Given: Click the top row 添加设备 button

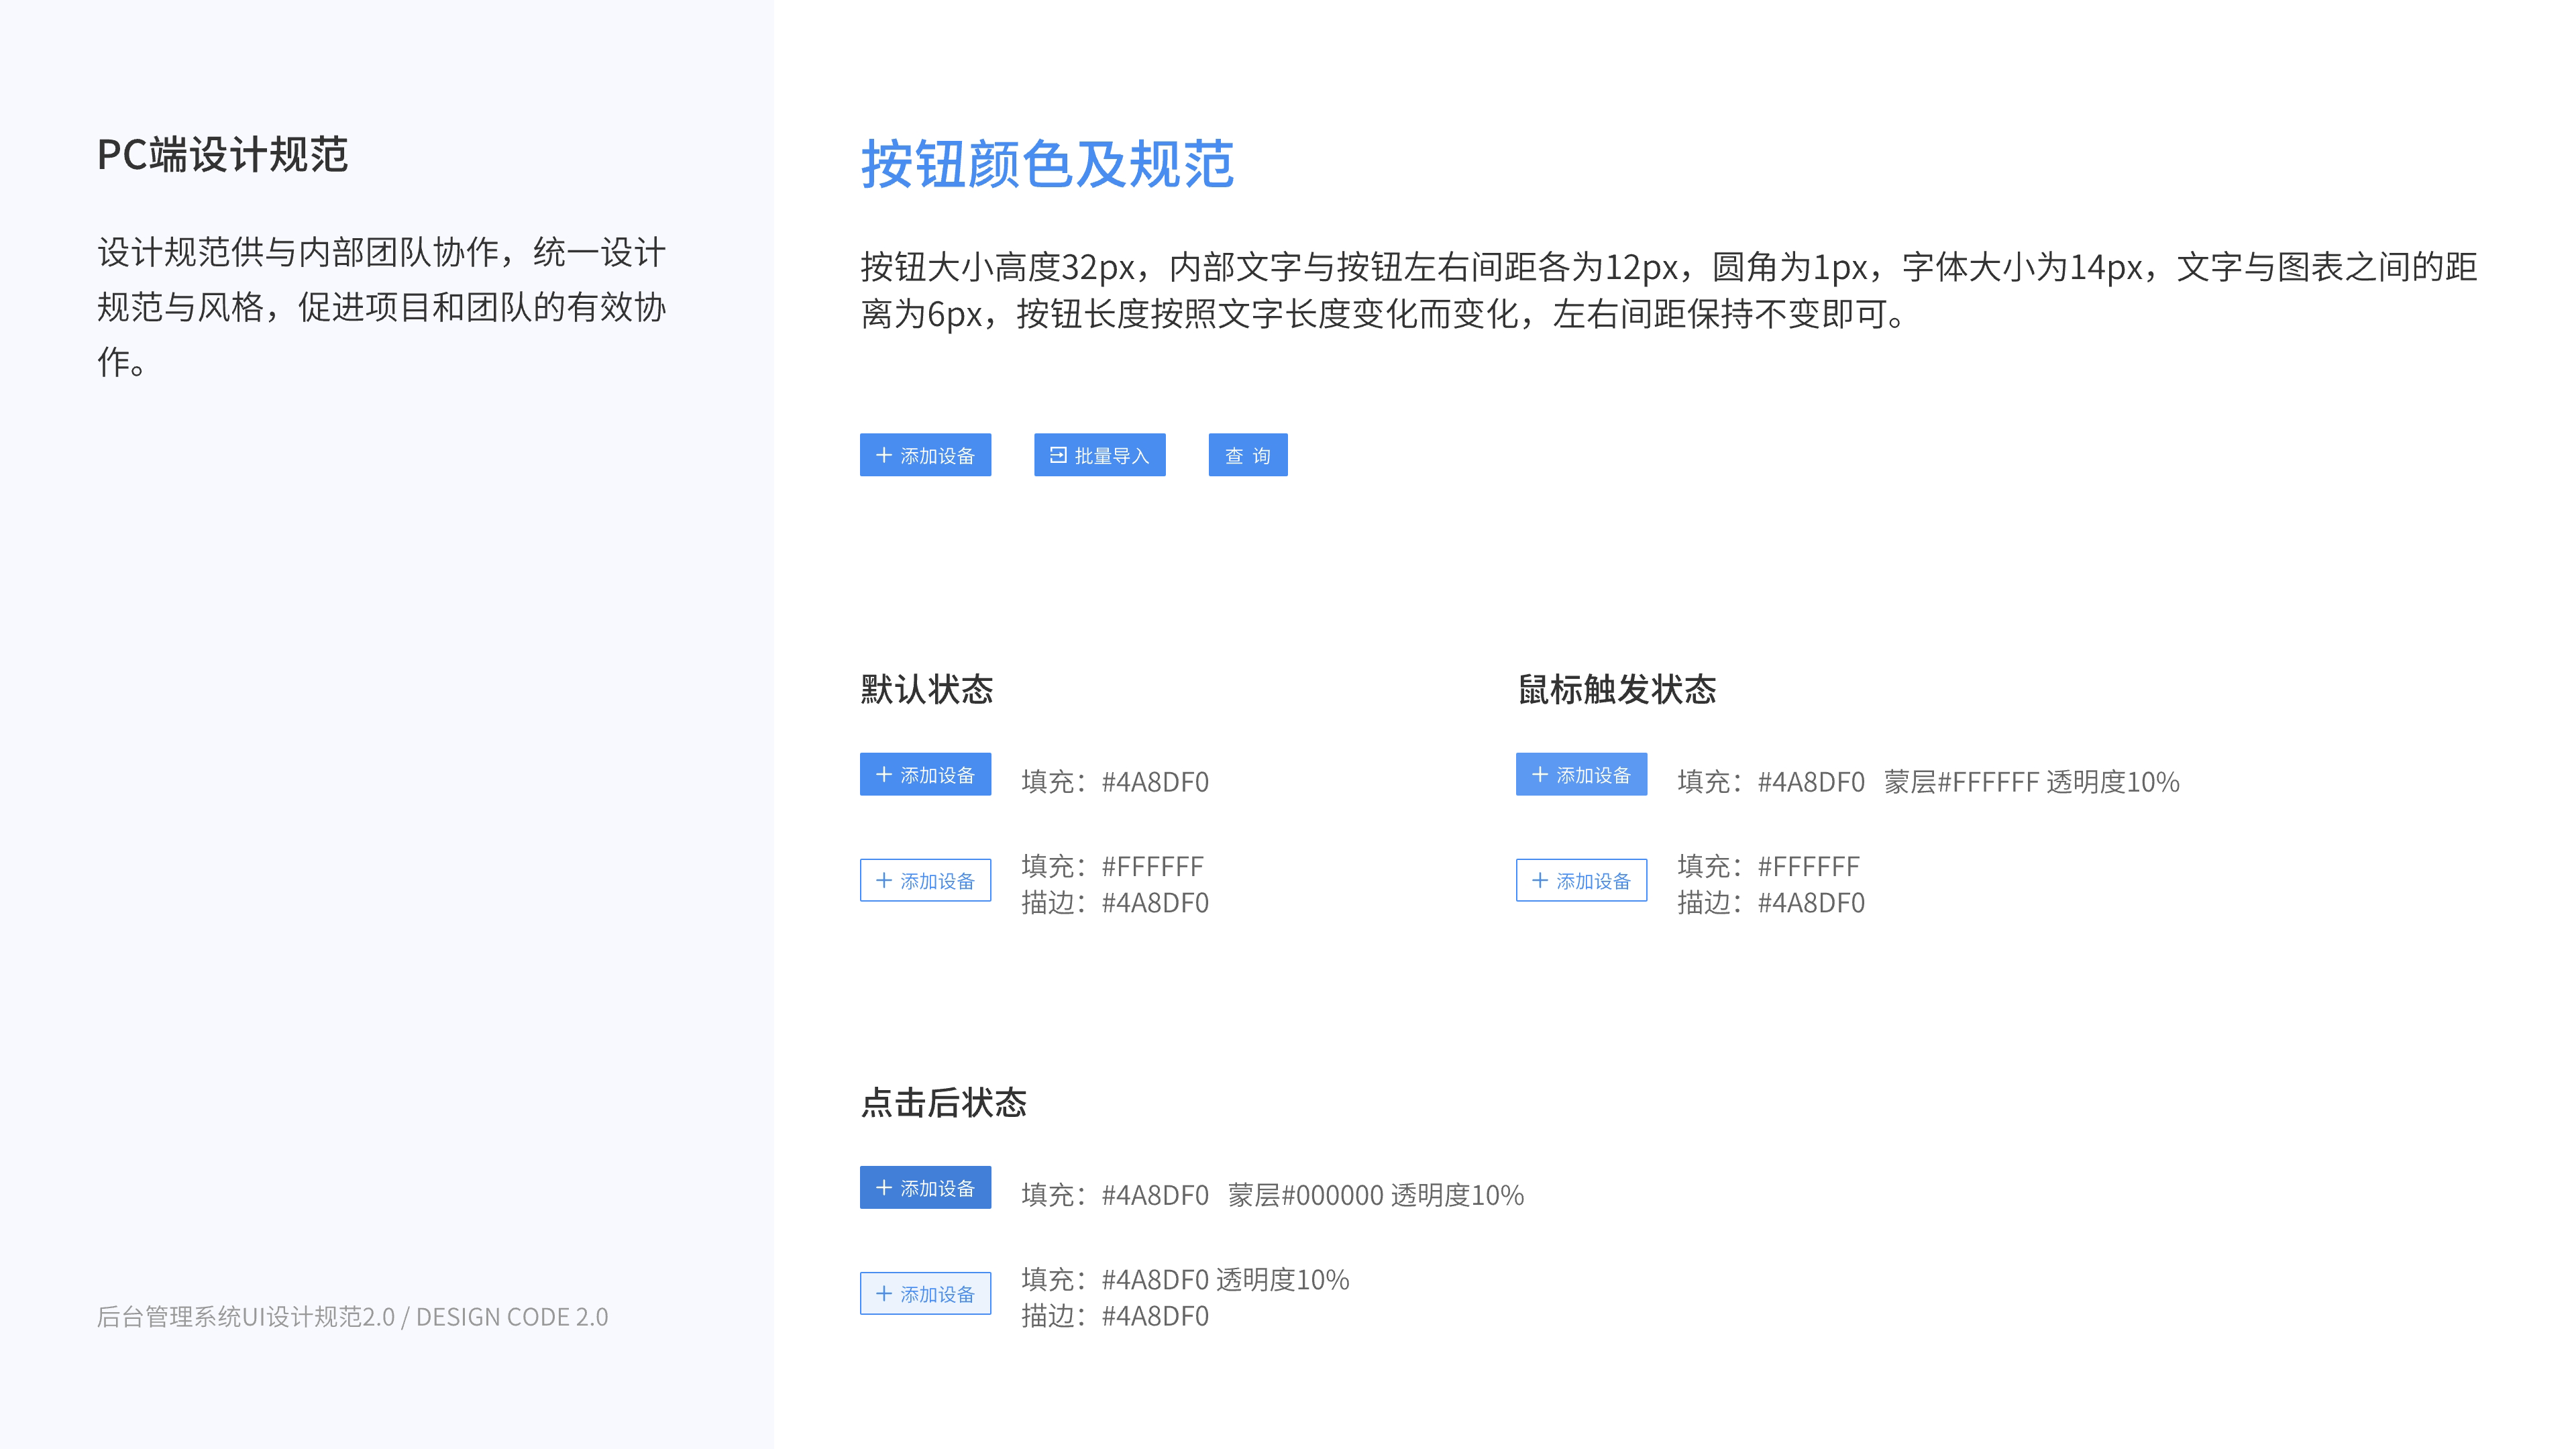Looking at the screenshot, I should [925, 455].
